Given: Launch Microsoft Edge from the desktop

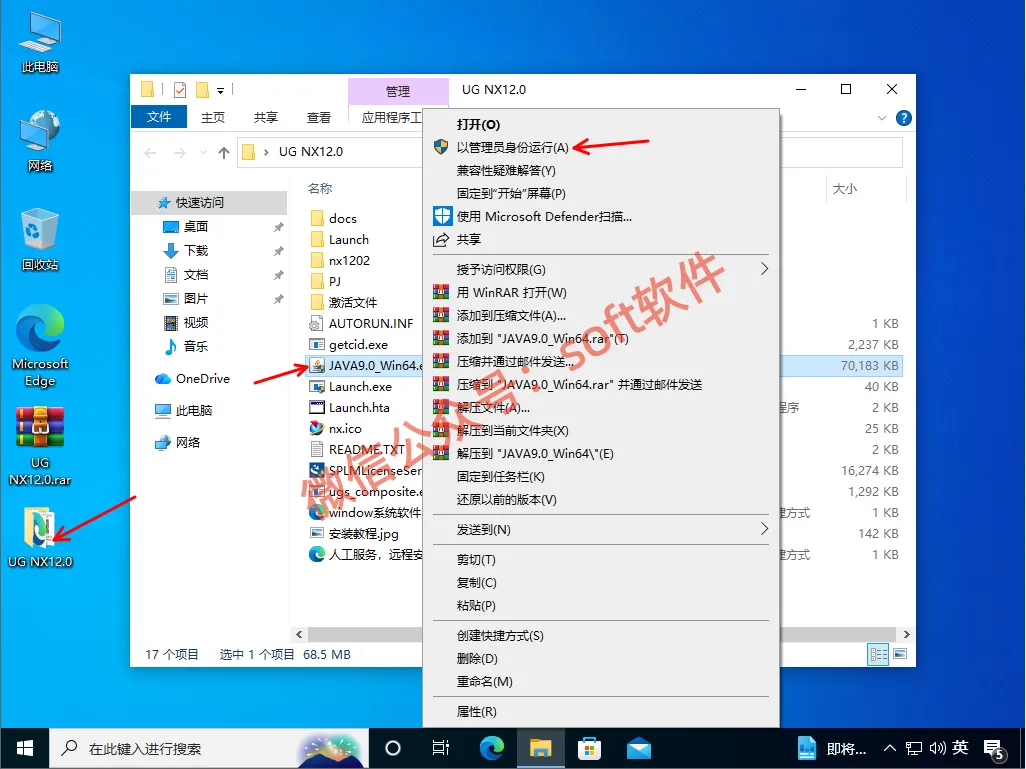Looking at the screenshot, I should 40,346.
